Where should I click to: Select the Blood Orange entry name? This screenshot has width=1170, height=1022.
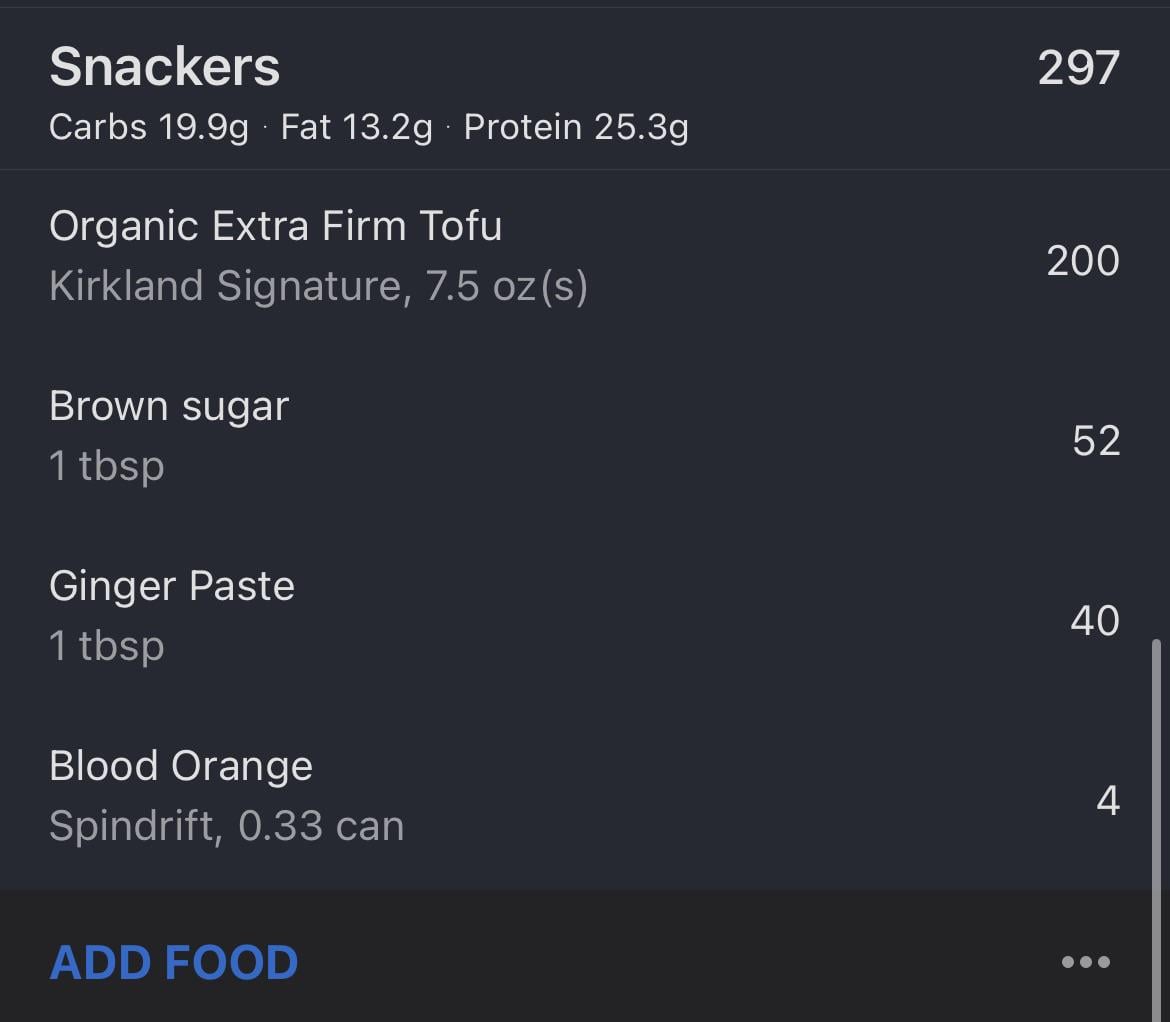click(181, 767)
